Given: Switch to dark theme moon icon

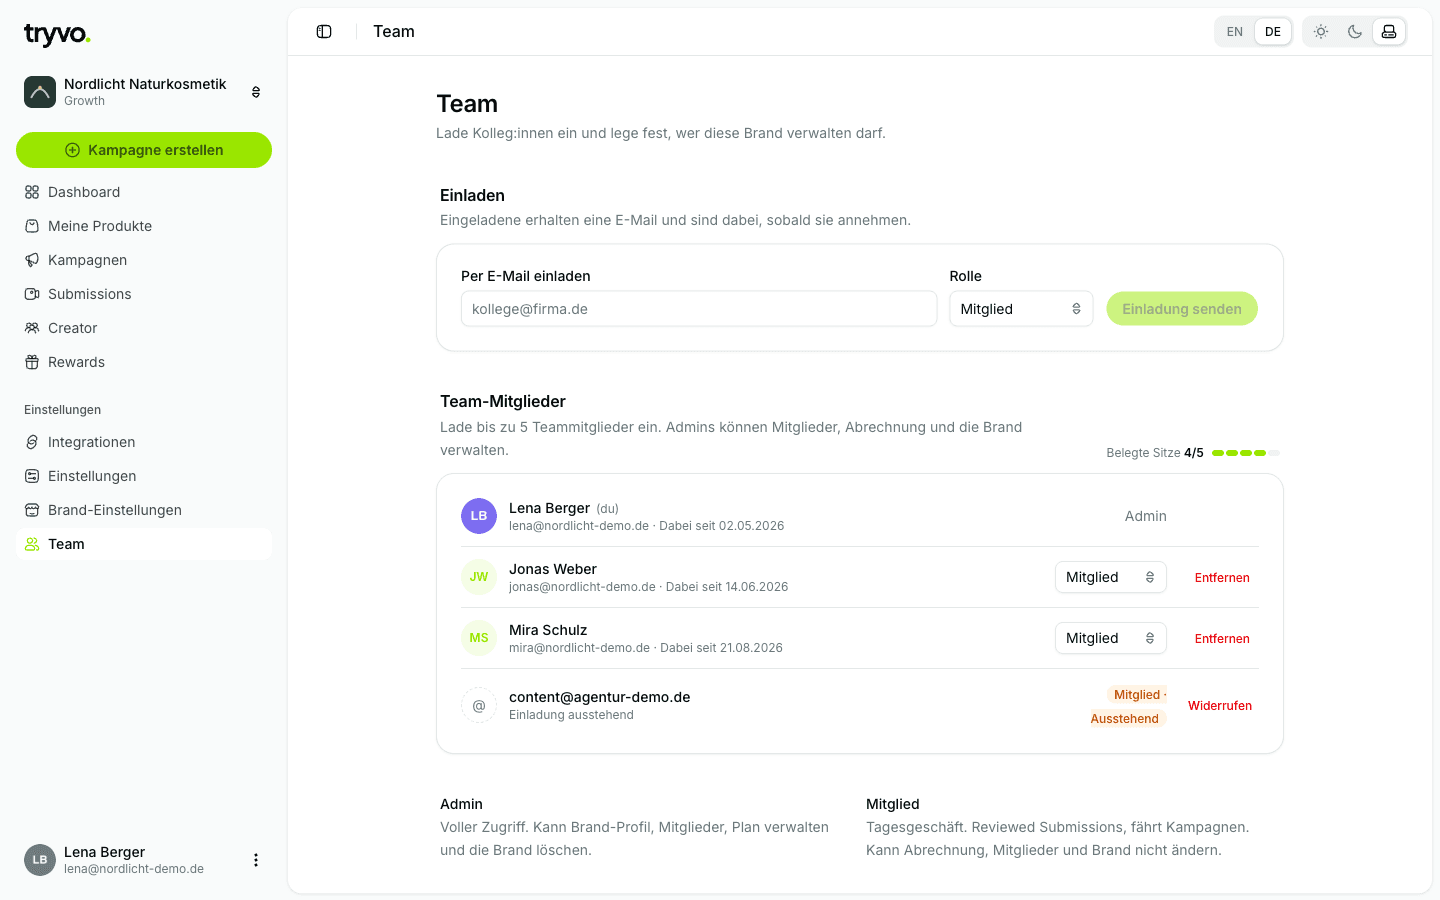Looking at the screenshot, I should tap(1355, 32).
